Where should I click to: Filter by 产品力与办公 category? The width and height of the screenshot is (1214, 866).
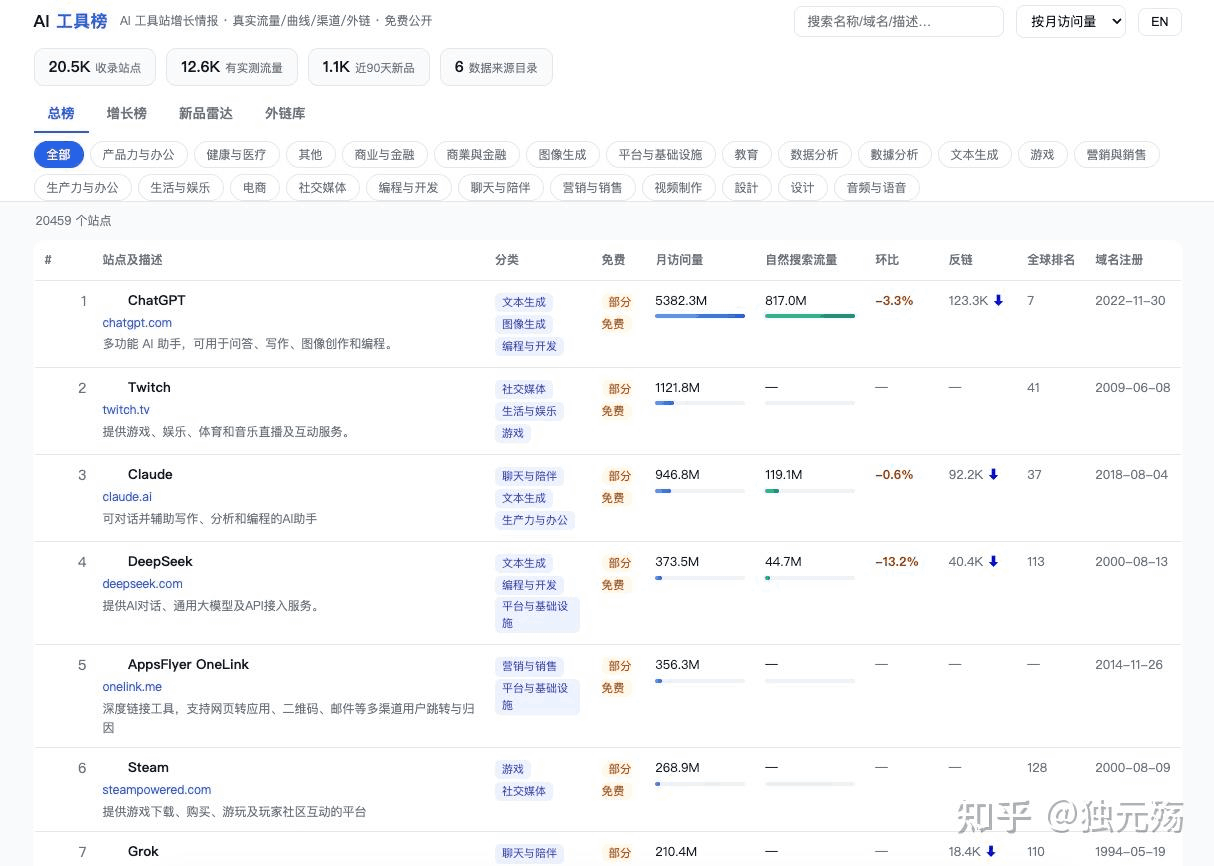138,154
